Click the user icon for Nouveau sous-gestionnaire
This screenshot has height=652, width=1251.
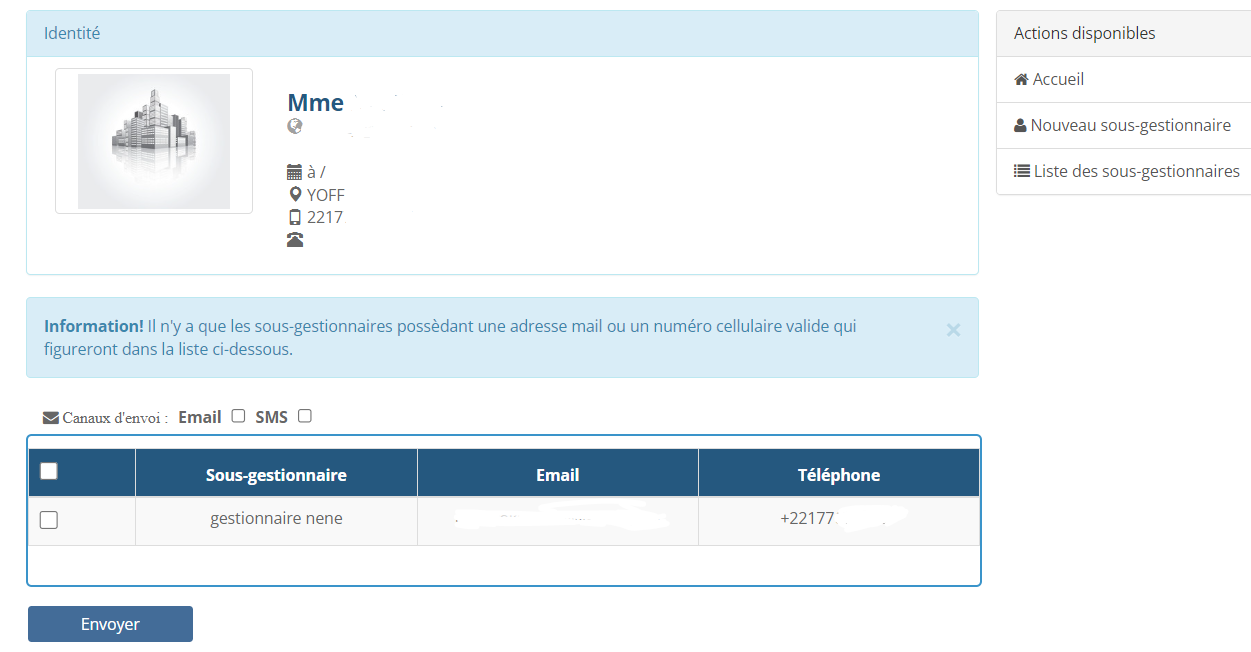1020,126
